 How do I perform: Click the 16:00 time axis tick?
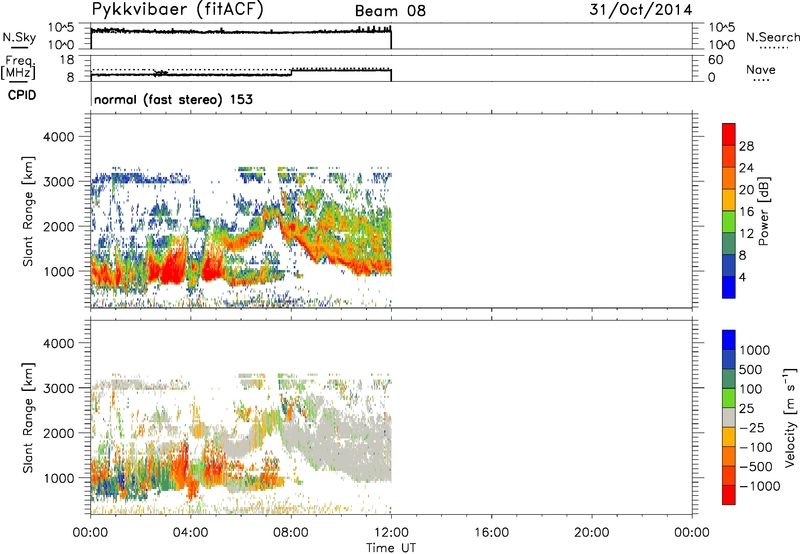coord(491,533)
